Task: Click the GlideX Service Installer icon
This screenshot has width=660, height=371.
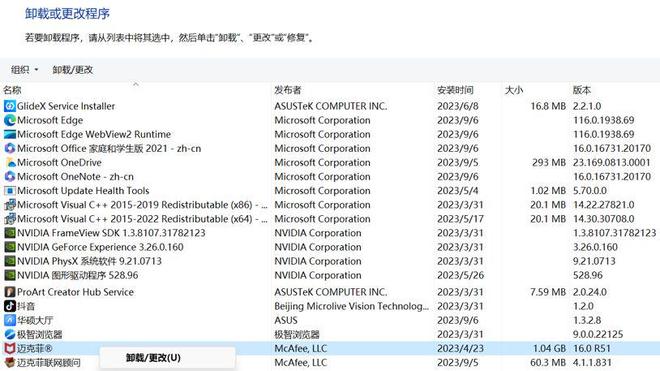Action: coord(10,106)
